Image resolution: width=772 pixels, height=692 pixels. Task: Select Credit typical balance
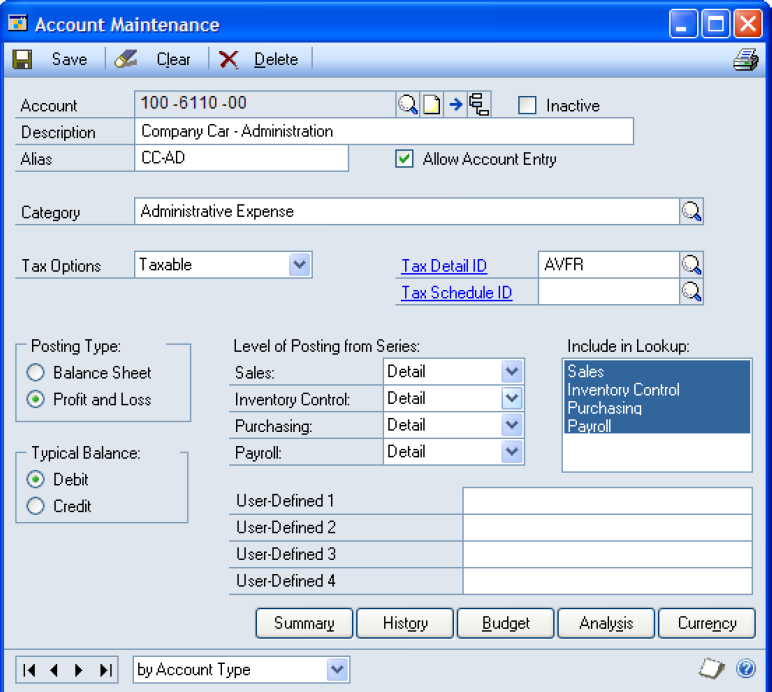(x=36, y=506)
